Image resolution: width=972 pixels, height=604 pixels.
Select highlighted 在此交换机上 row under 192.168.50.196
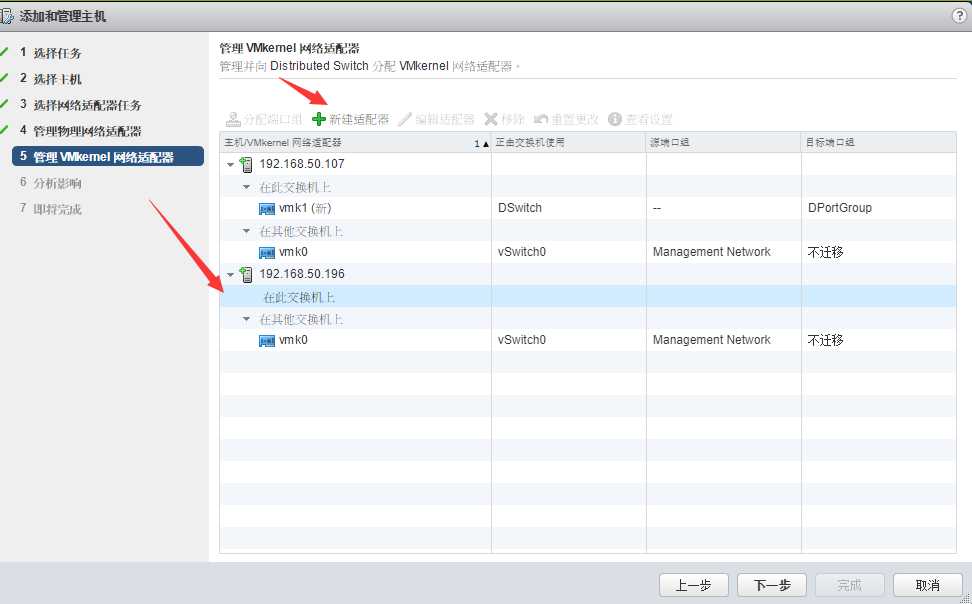click(x=588, y=297)
